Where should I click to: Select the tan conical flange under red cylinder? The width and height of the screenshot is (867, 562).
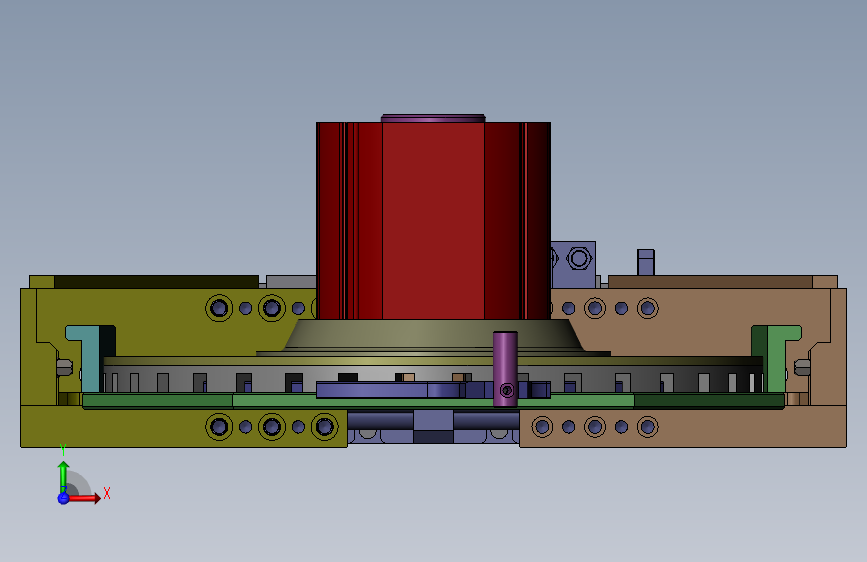433,335
